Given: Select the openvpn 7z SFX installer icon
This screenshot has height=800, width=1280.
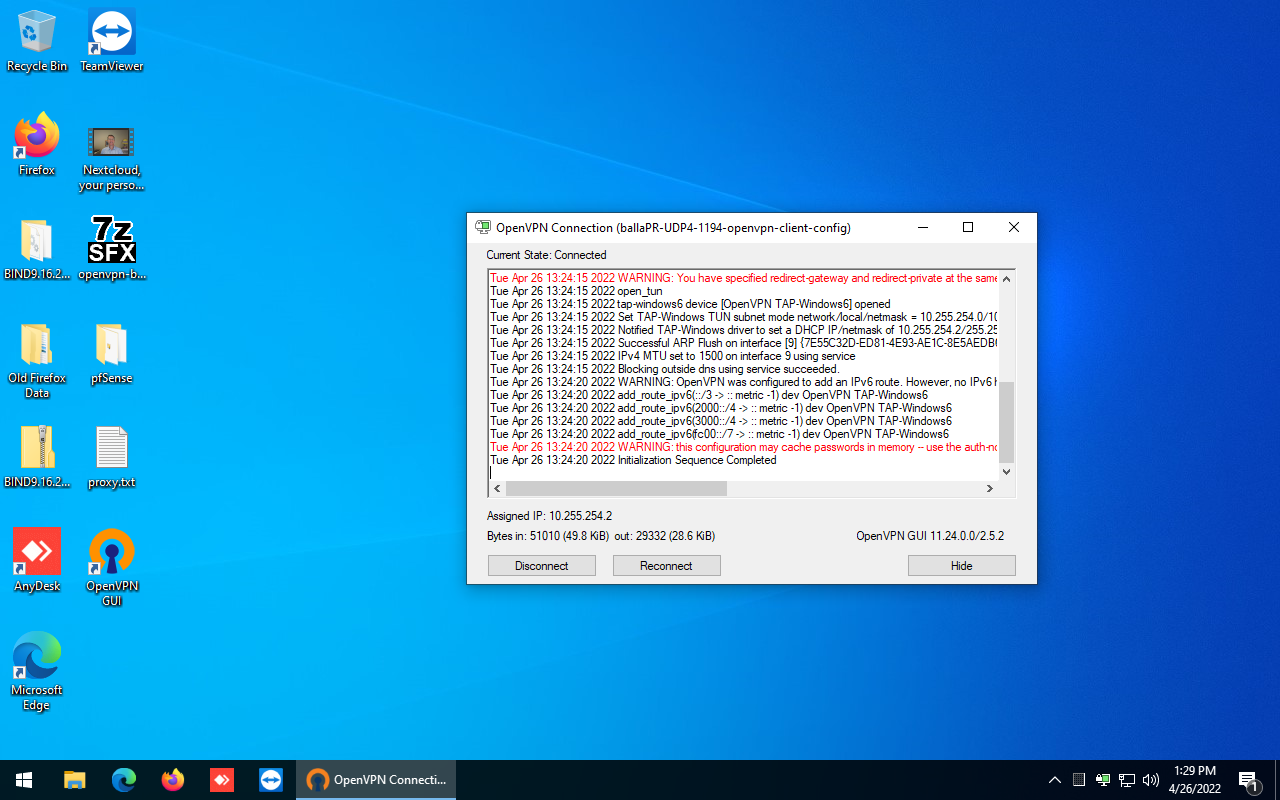Looking at the screenshot, I should [112, 241].
